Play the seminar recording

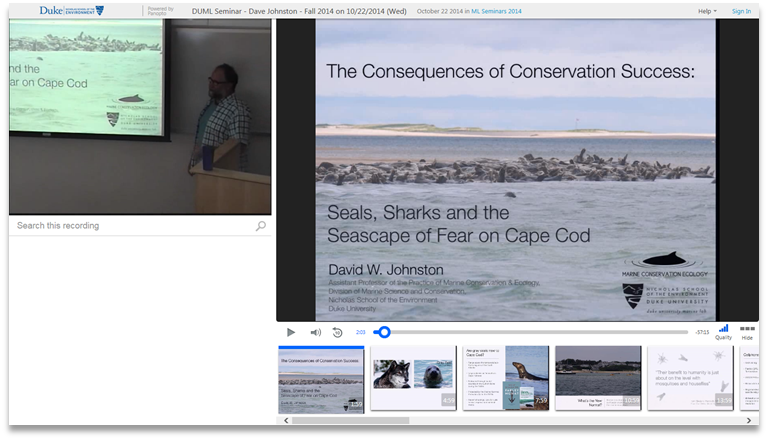pyautogui.click(x=290, y=332)
